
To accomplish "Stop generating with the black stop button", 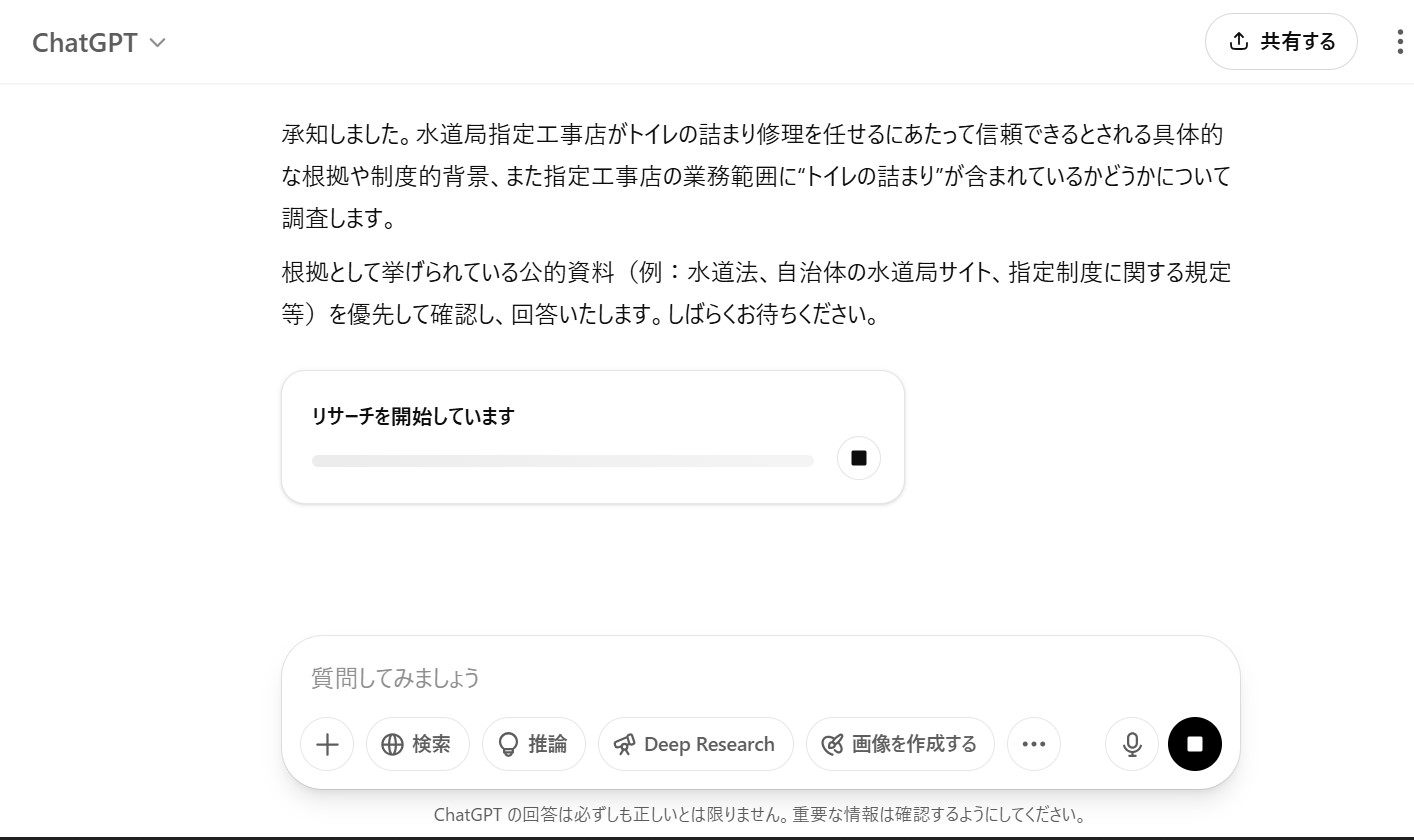I will [x=1195, y=744].
